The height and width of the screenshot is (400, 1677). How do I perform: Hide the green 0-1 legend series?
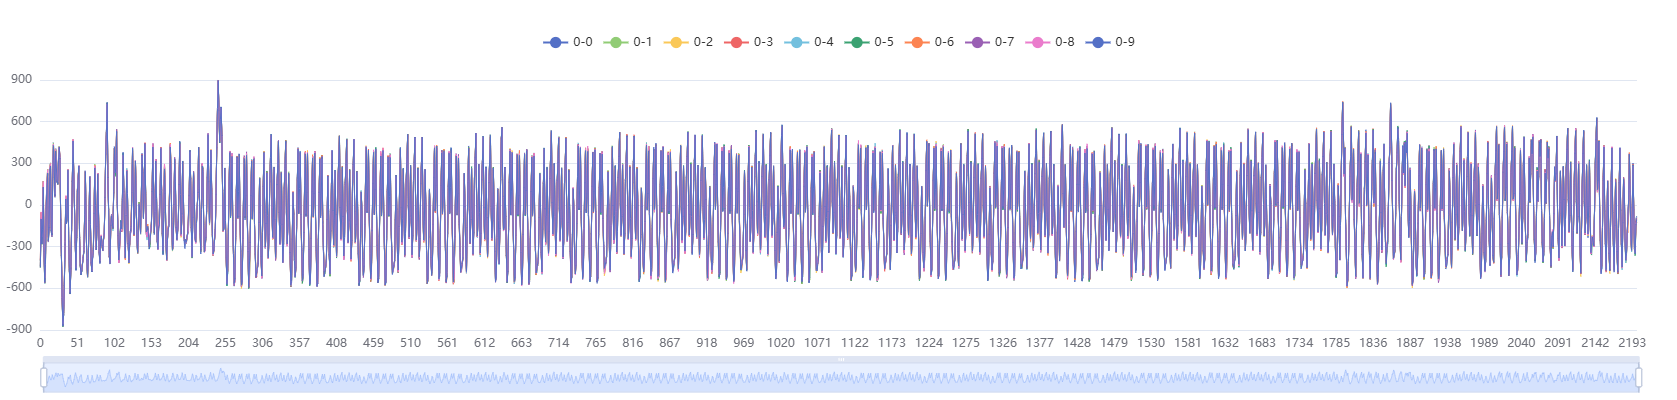(x=616, y=42)
